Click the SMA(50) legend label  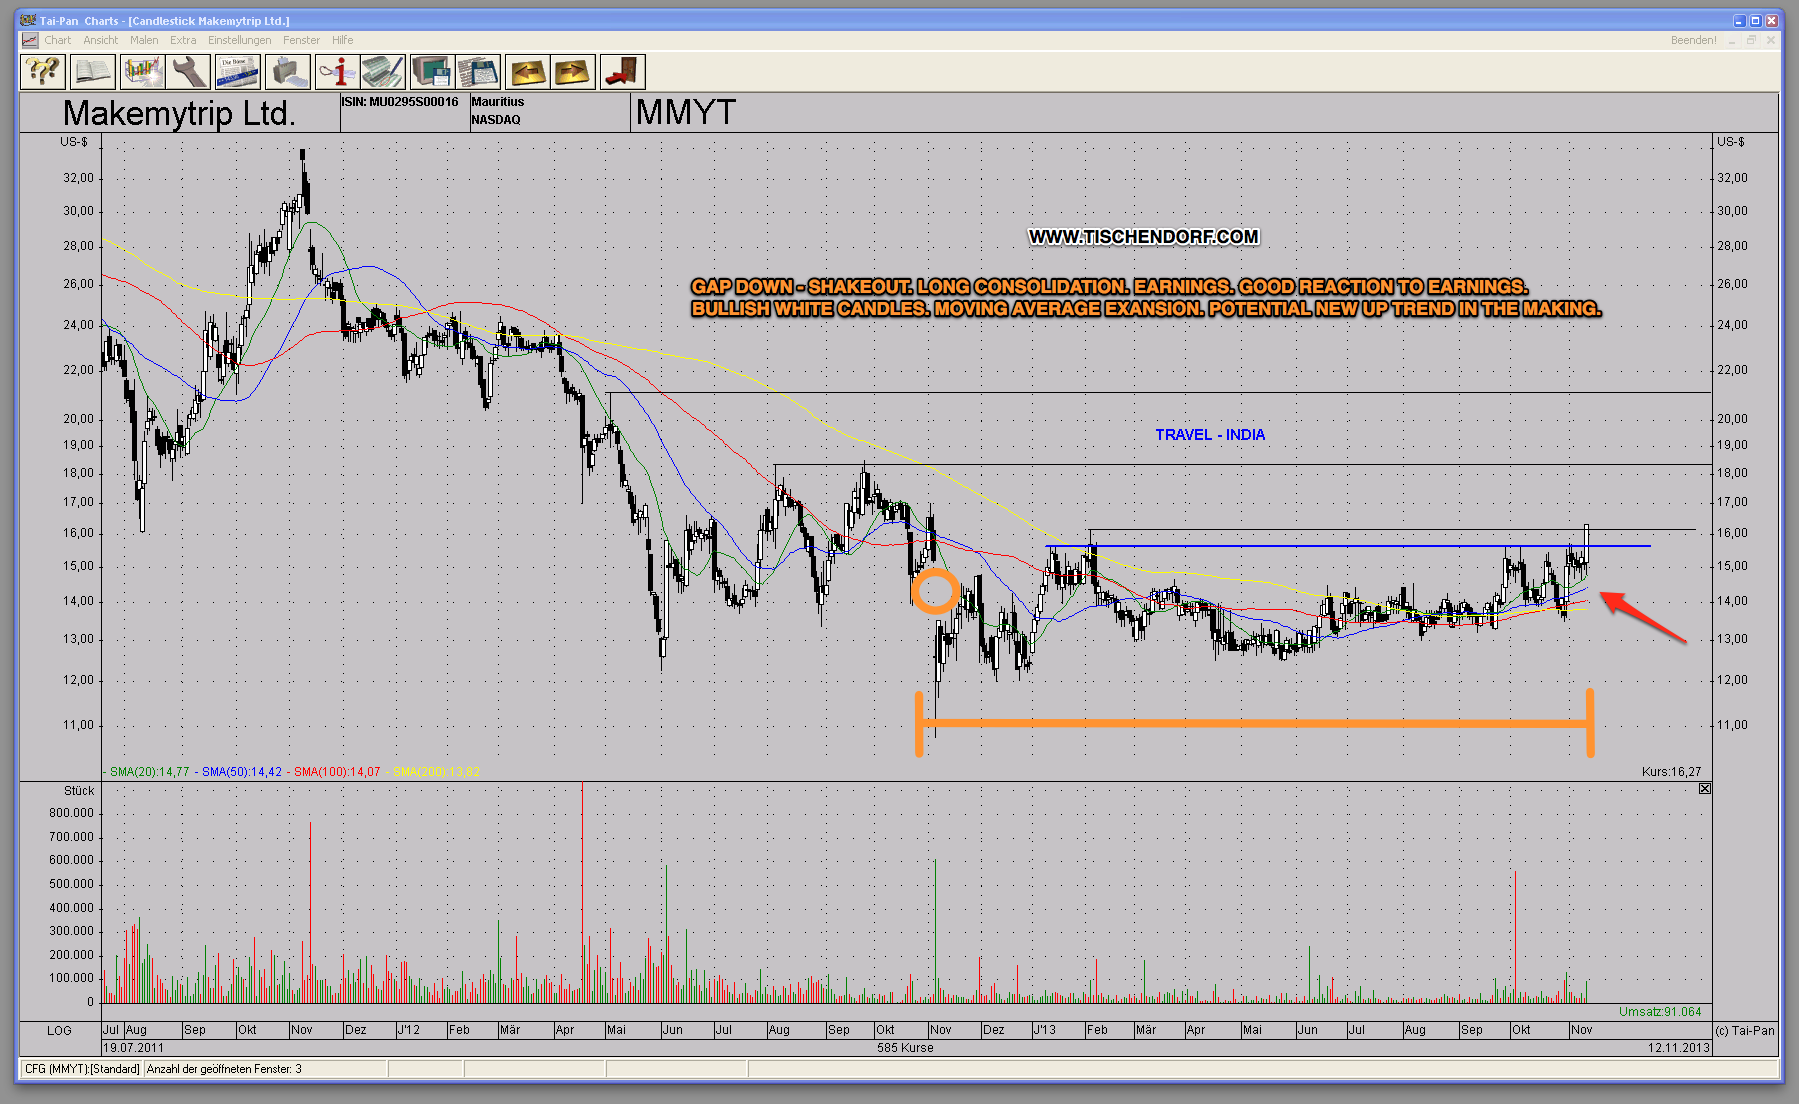[241, 772]
